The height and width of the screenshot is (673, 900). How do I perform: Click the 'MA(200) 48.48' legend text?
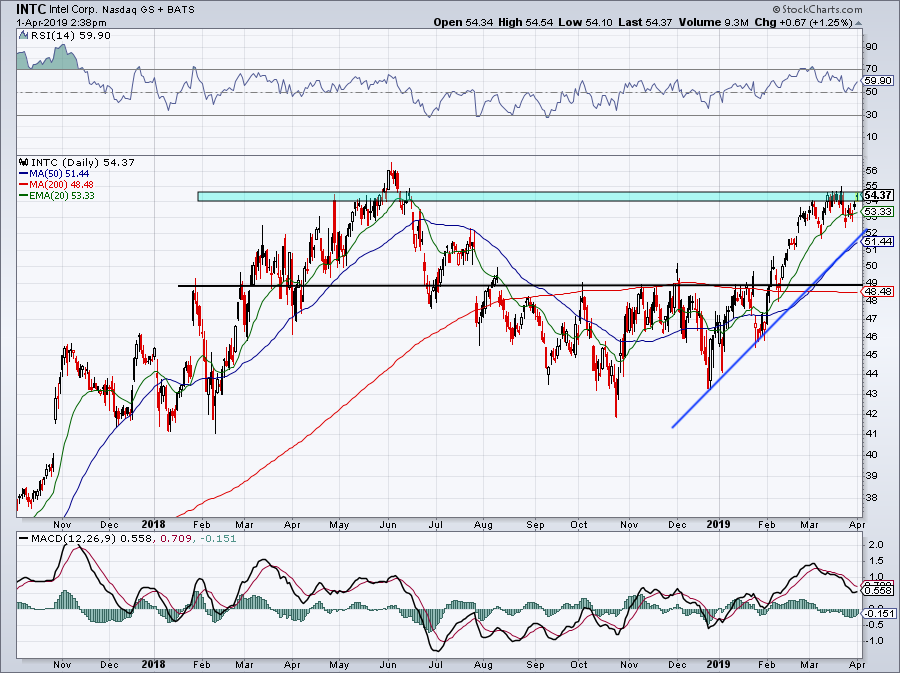(x=61, y=185)
